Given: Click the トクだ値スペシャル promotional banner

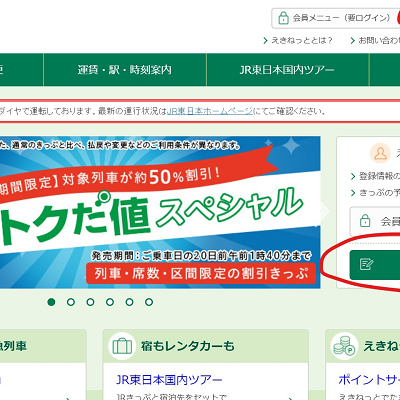Looking at the screenshot, I should click(160, 212).
